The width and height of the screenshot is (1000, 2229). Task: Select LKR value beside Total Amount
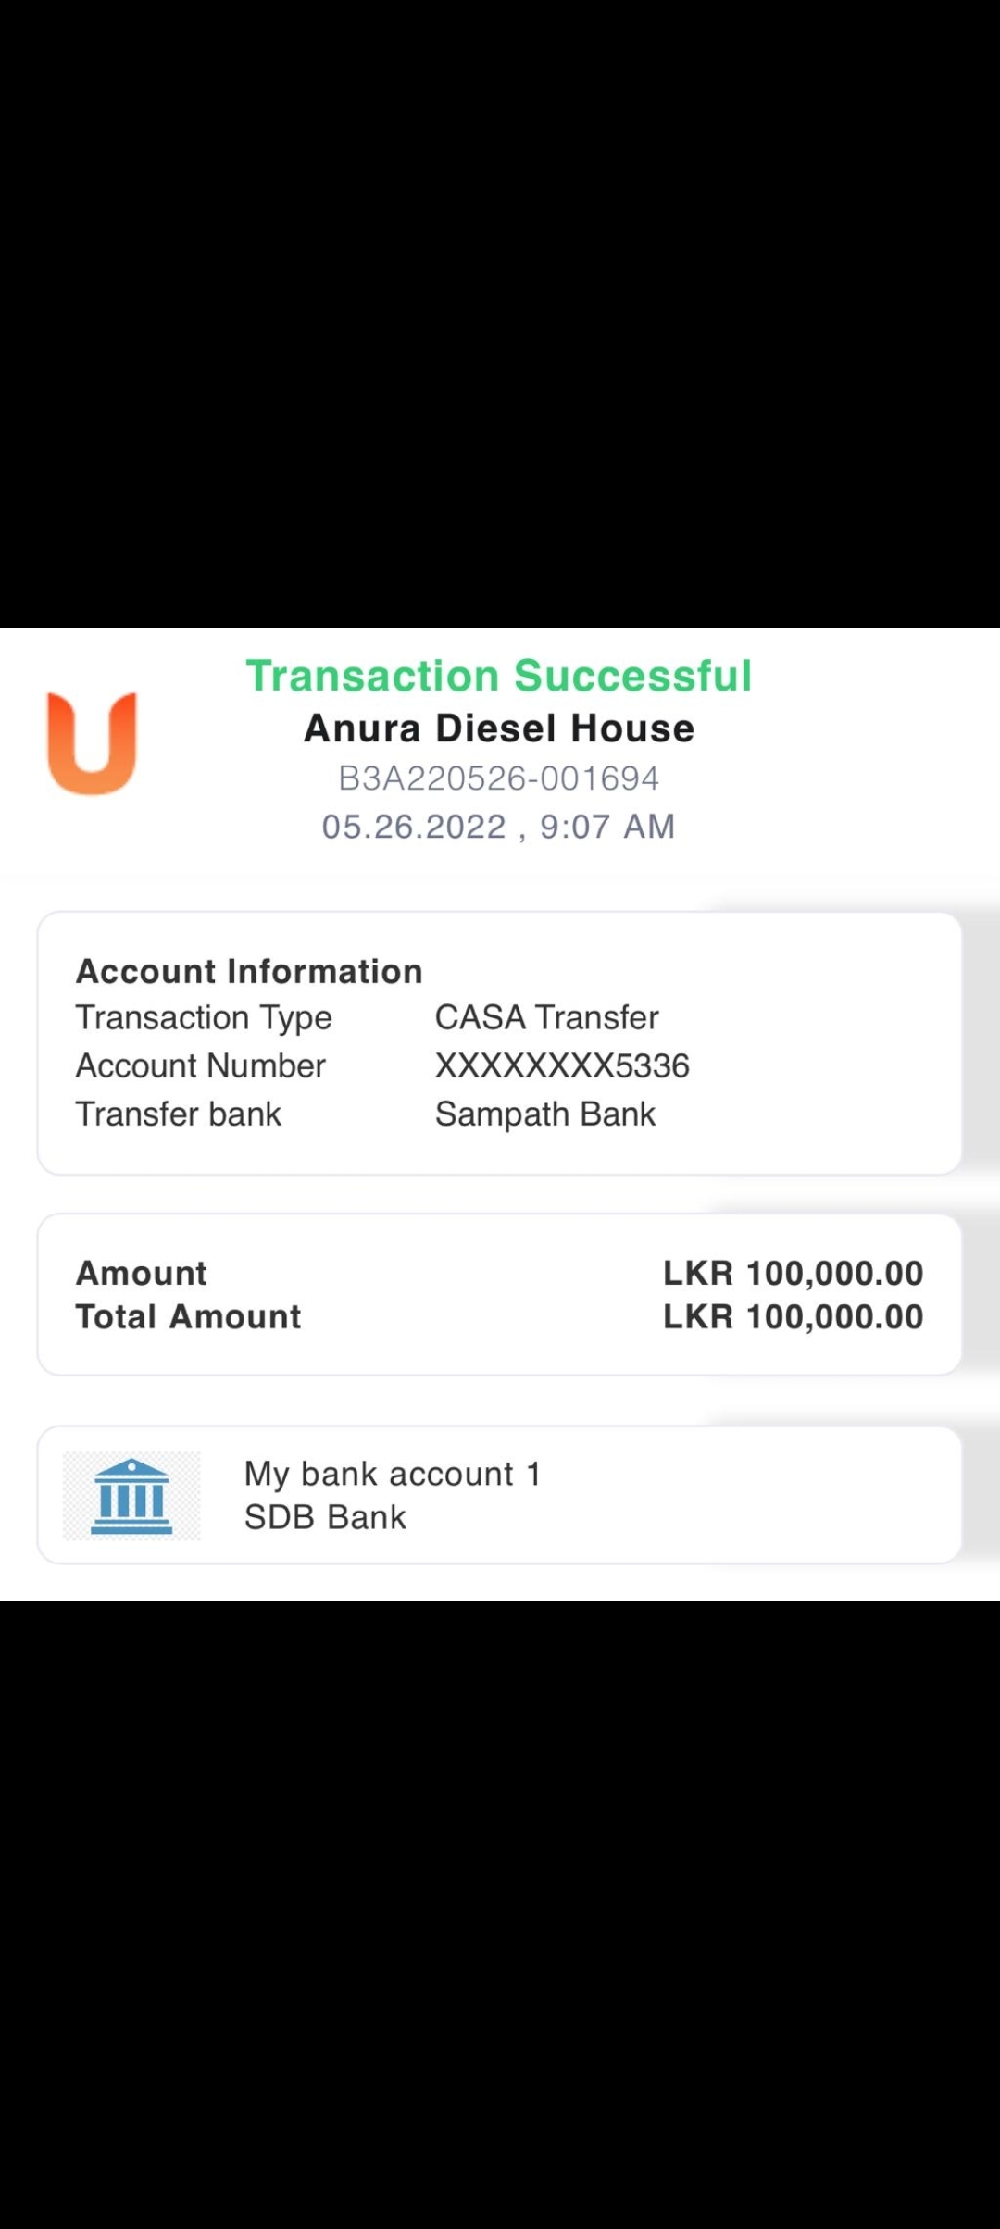(793, 1317)
